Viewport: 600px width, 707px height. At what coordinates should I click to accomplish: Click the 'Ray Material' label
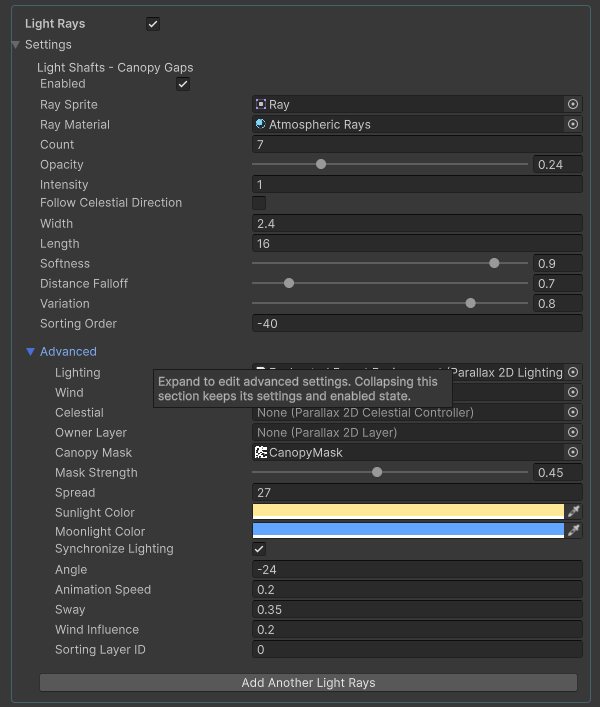click(x=75, y=124)
